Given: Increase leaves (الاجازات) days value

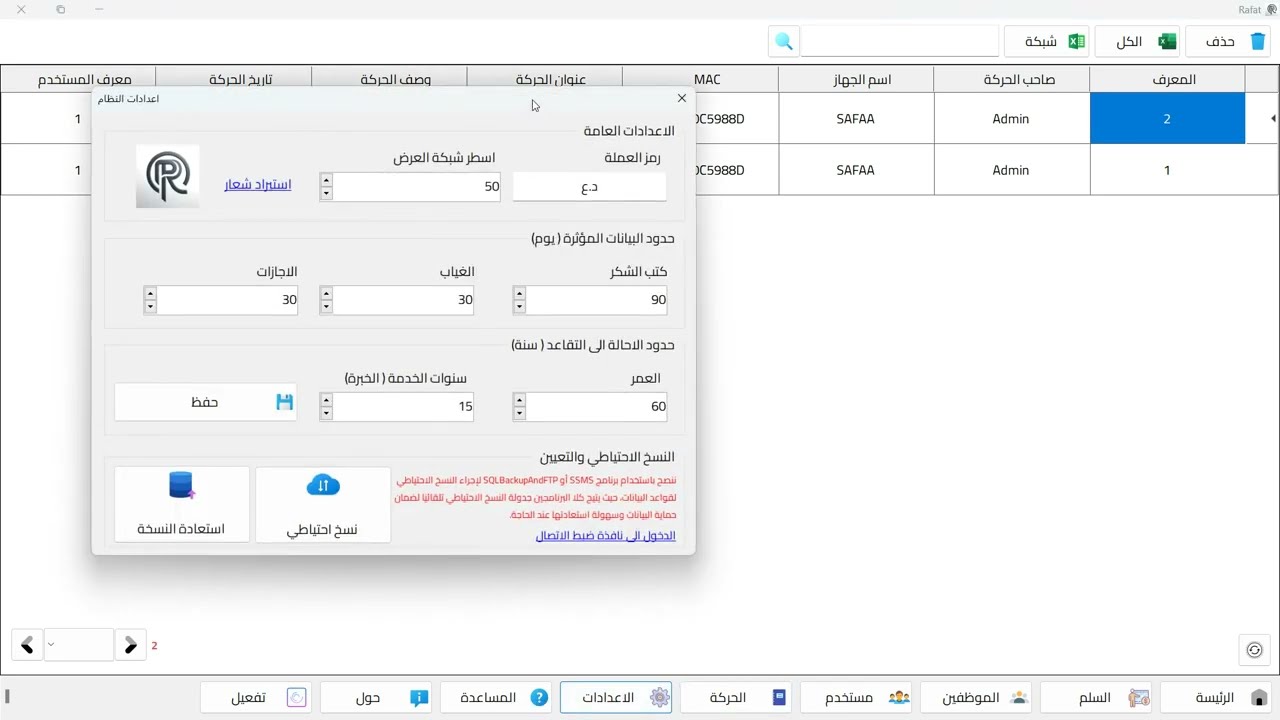Looking at the screenshot, I should 150,293.
